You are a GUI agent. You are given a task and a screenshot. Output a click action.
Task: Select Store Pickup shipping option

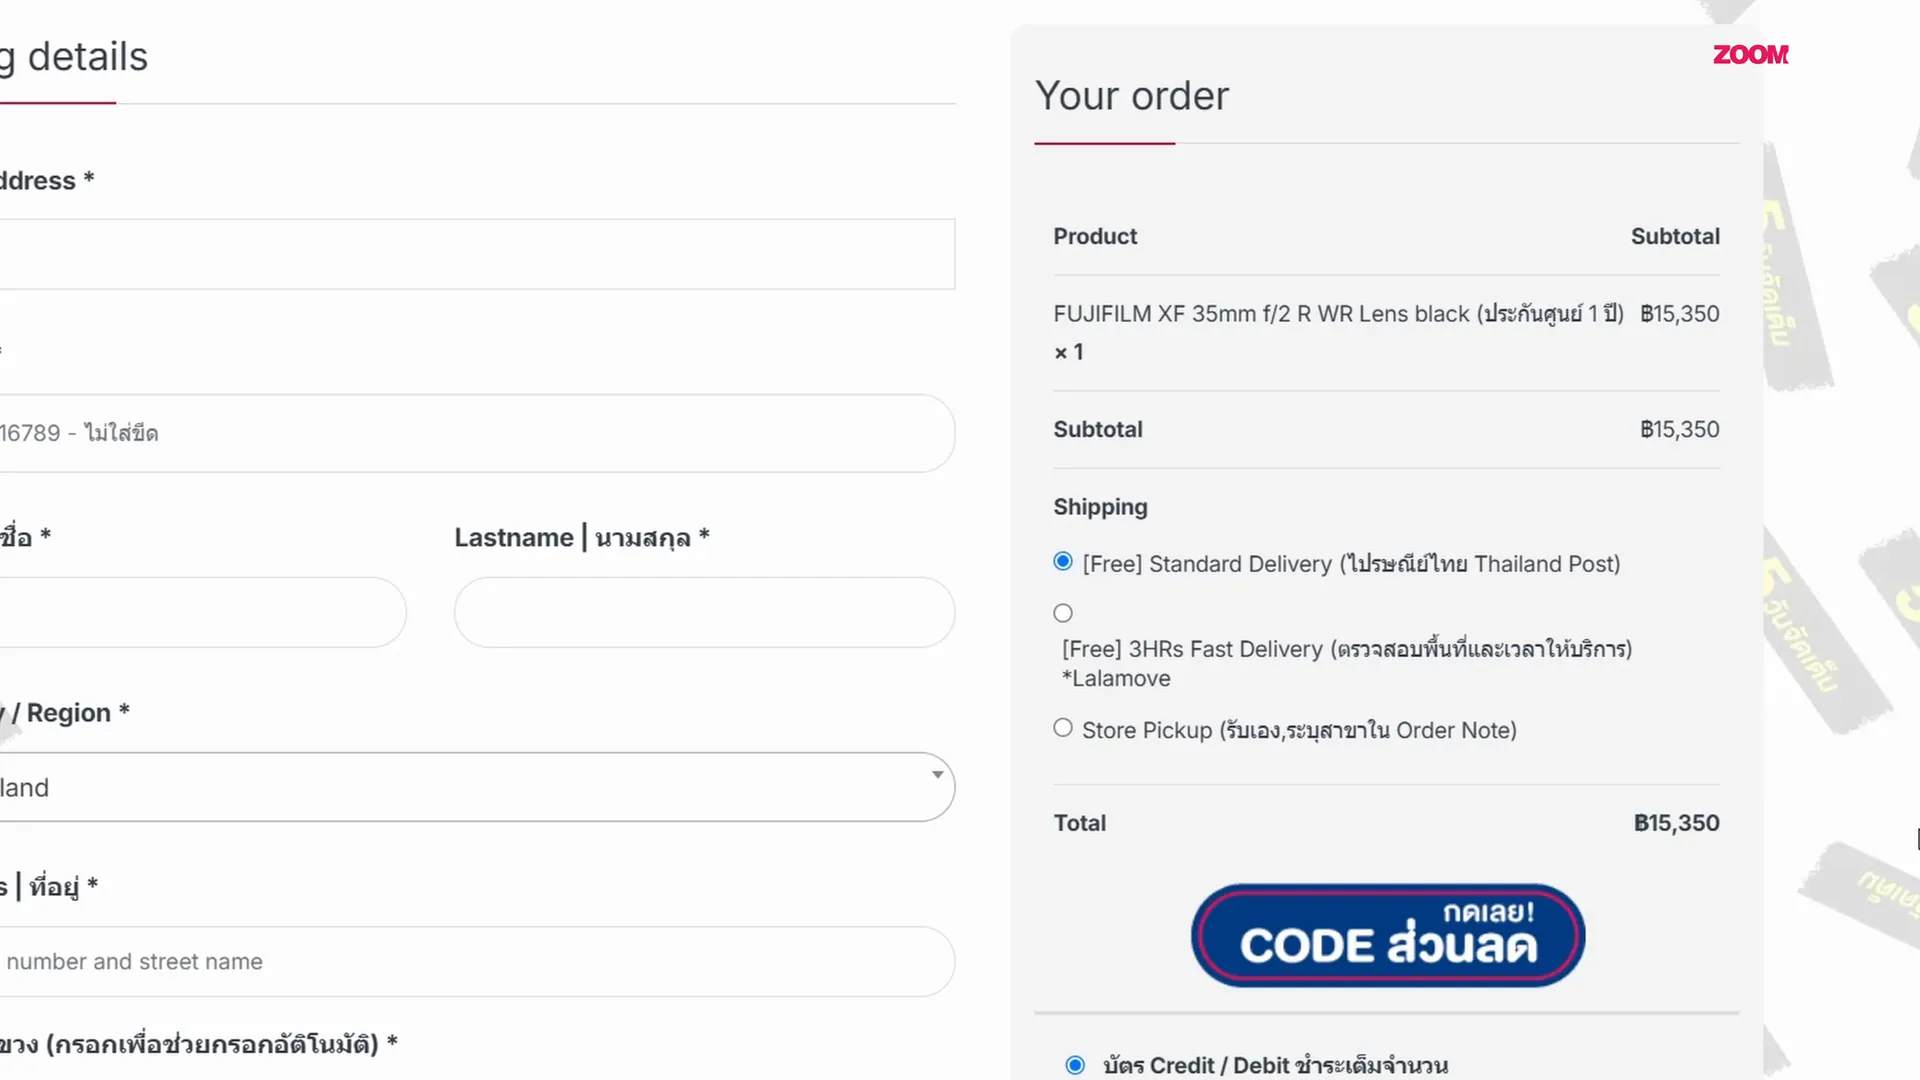1063,728
